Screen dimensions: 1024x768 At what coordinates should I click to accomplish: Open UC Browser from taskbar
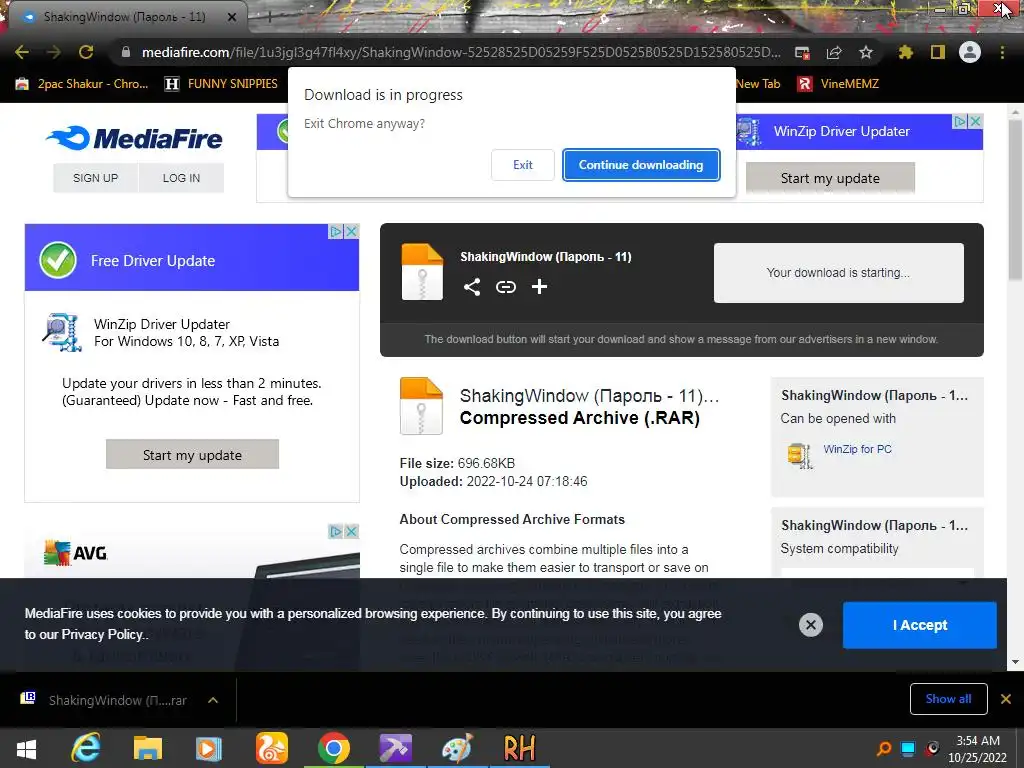point(271,748)
